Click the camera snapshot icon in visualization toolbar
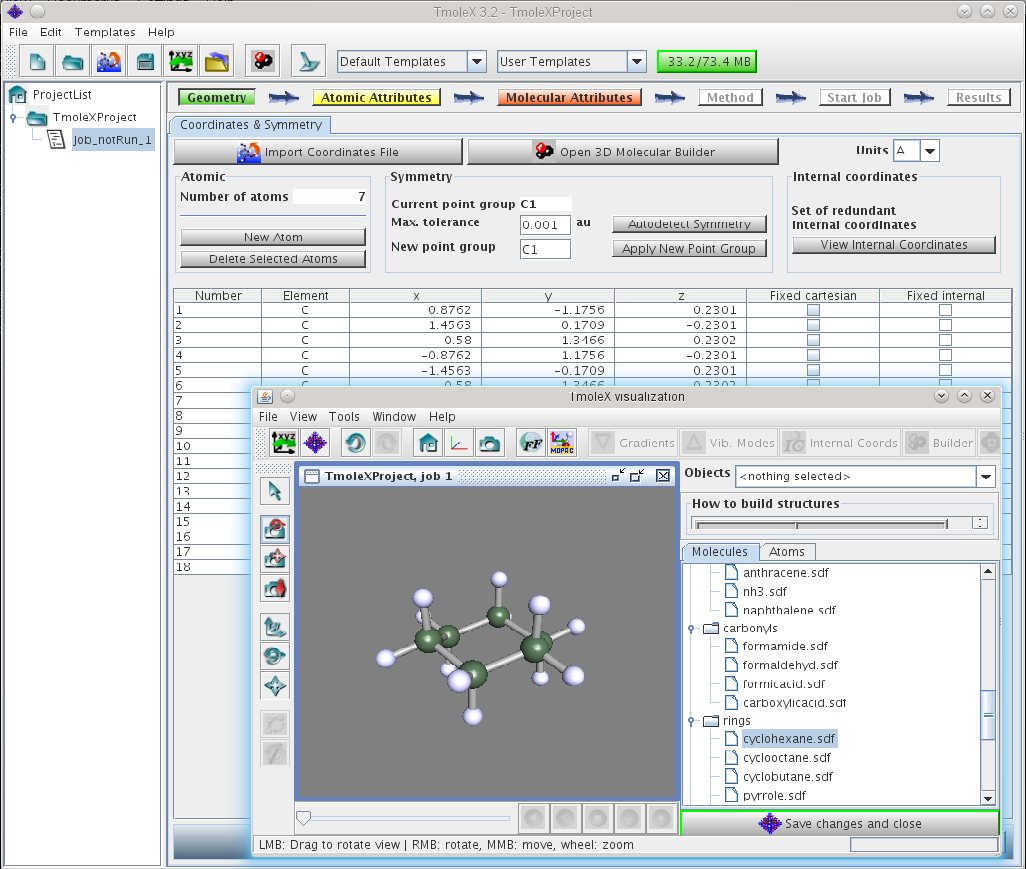Screen dimensions: 1026x869 tap(489, 443)
